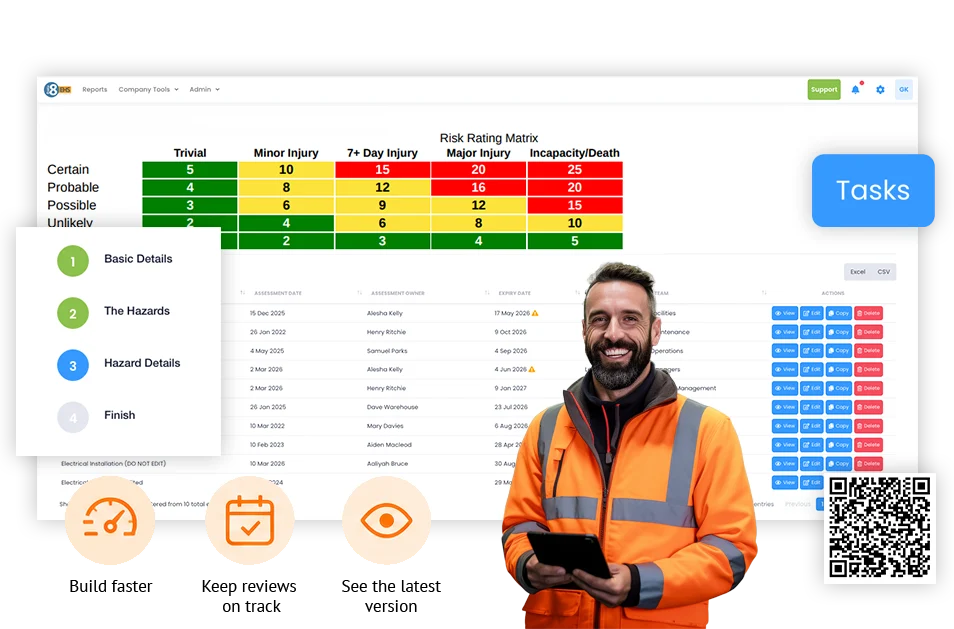Open the notifications bell
Image resolution: width=954 pixels, height=629 pixels.
click(x=855, y=89)
